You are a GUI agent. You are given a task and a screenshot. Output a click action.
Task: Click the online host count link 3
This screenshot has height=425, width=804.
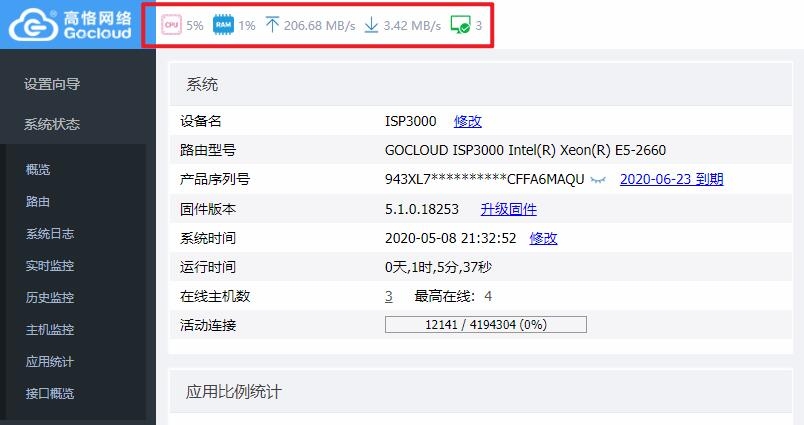click(389, 296)
